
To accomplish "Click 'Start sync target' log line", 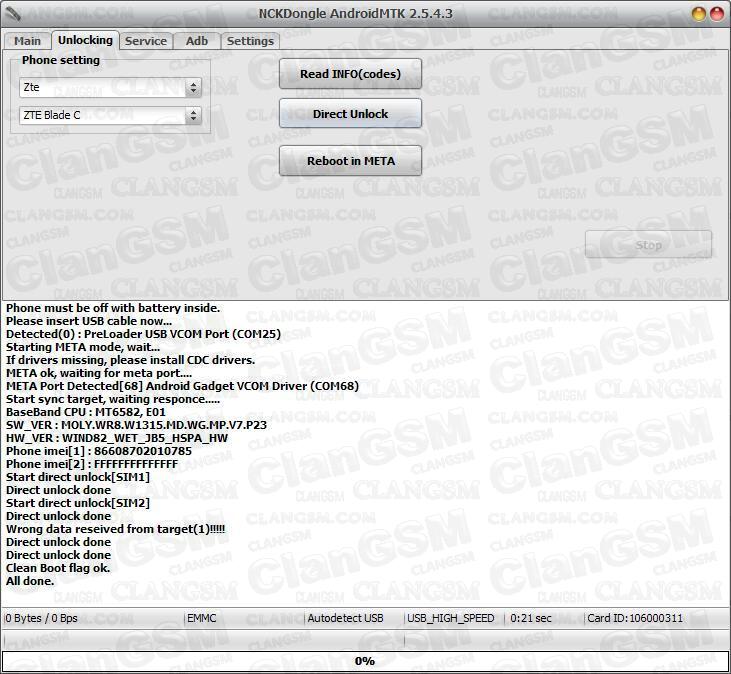I will click(113, 399).
